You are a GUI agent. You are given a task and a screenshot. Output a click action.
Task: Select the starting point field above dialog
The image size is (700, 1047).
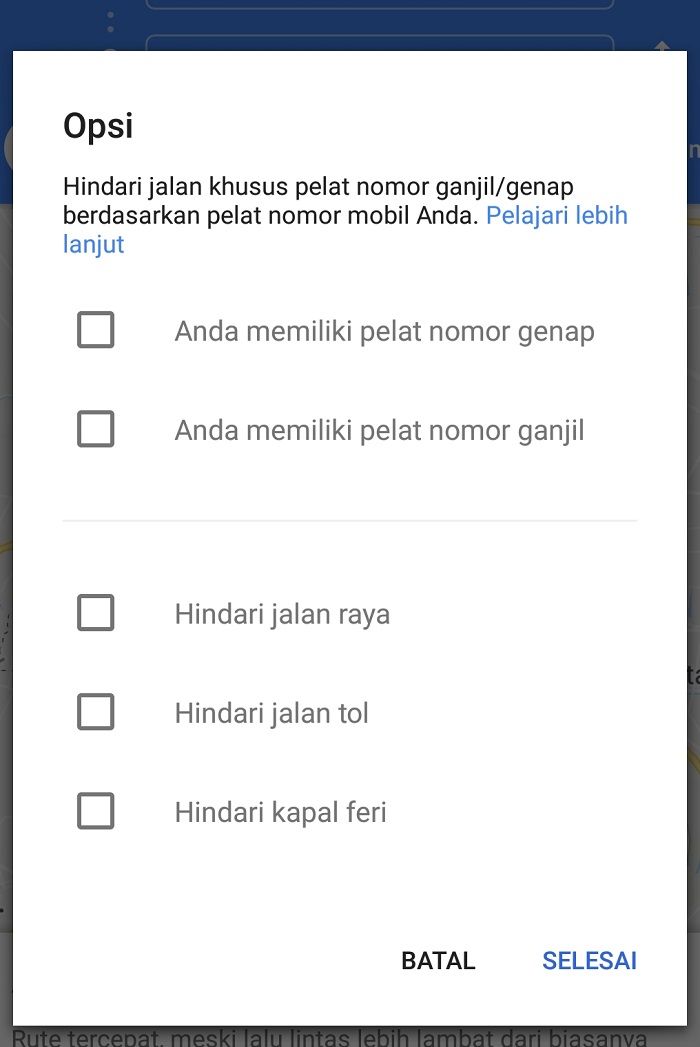pos(379,4)
